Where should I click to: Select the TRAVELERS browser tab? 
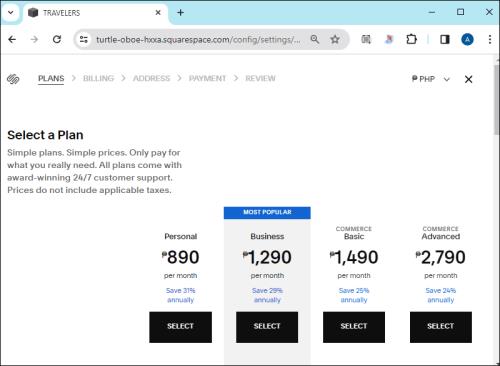pos(95,13)
